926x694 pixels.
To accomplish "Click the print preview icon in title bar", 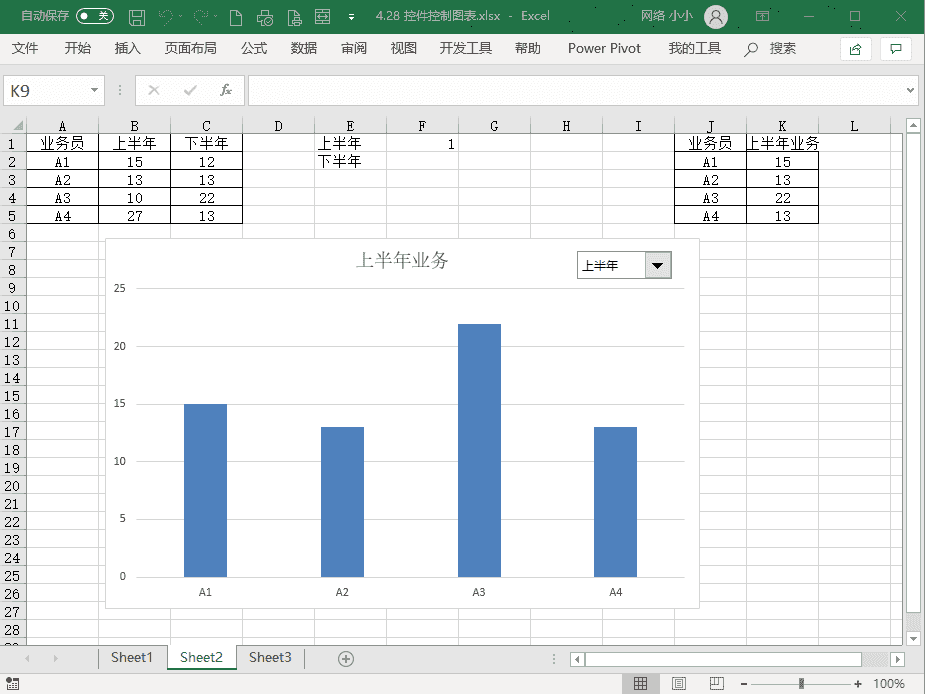I will [265, 17].
